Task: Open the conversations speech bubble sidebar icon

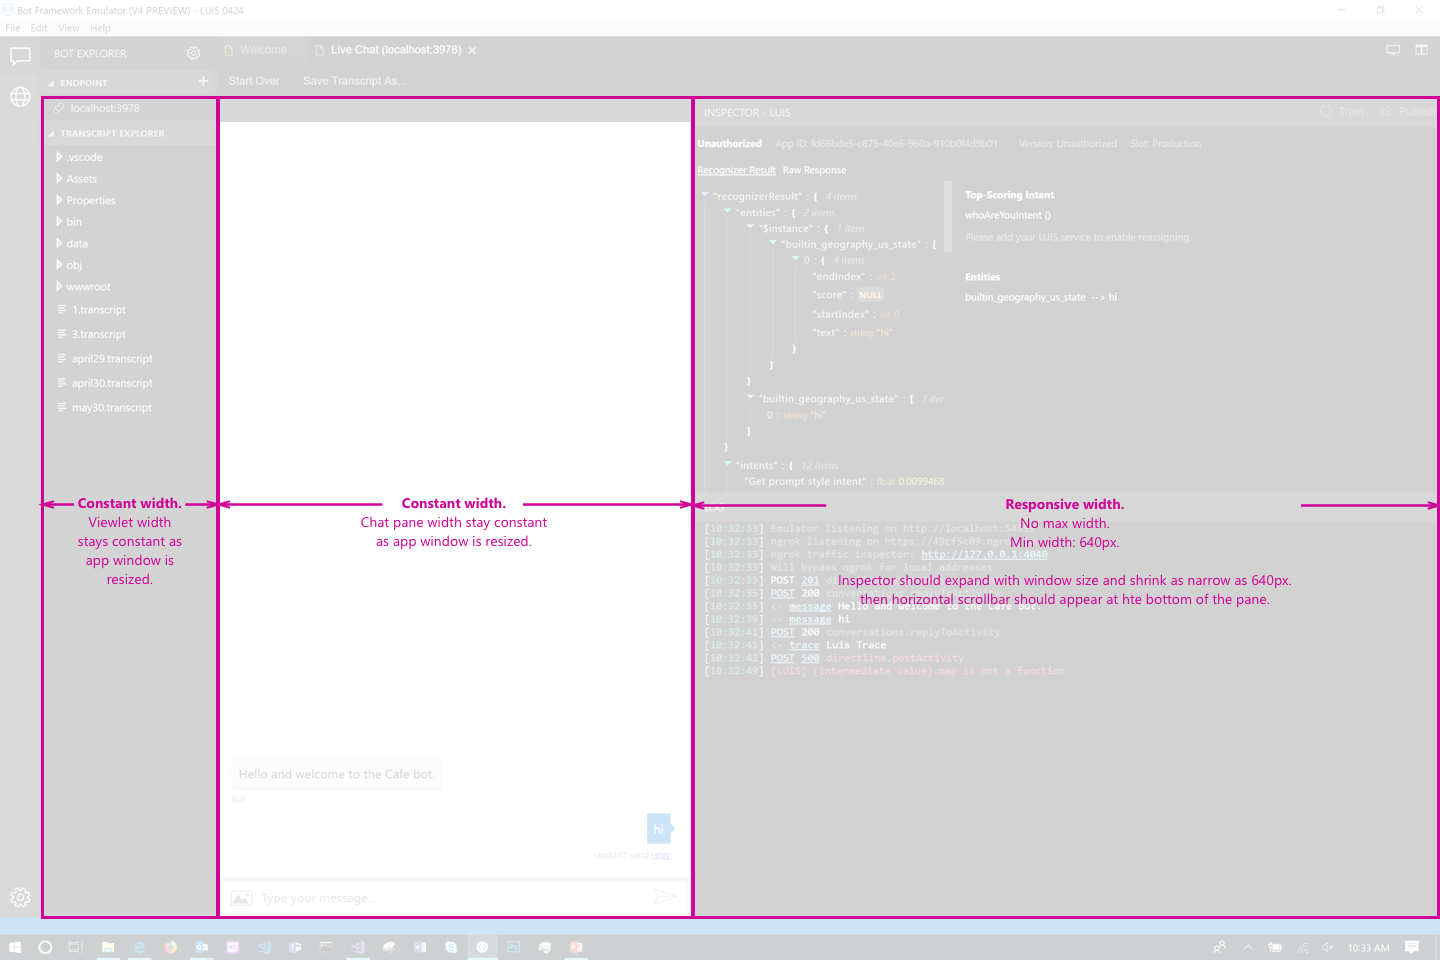Action: pos(20,56)
